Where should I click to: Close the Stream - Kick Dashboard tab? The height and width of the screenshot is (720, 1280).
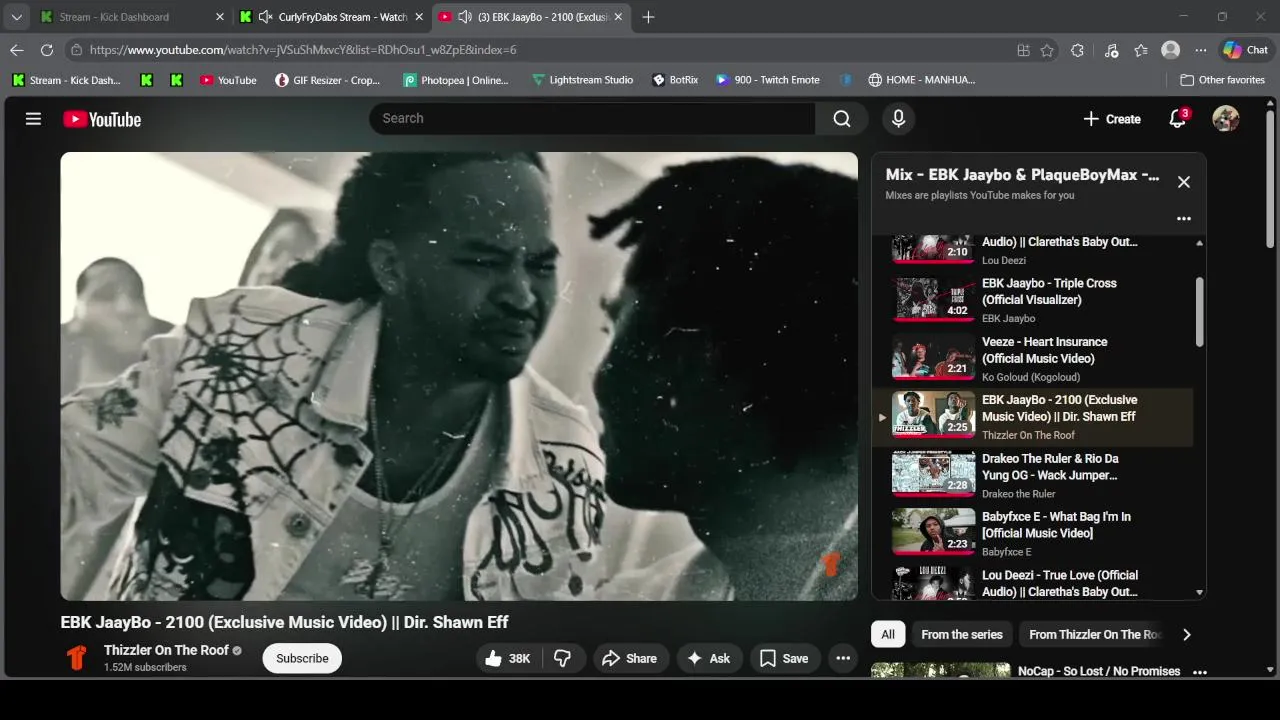220,17
